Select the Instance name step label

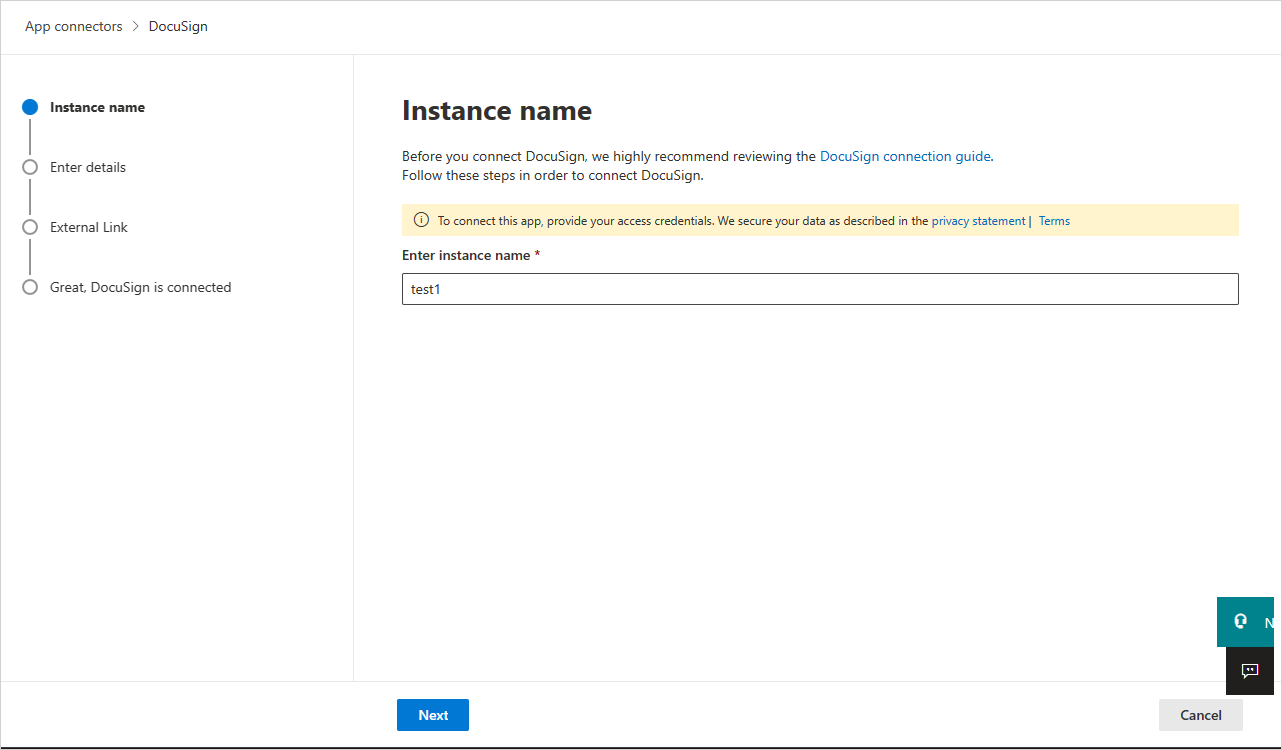[x=97, y=107]
